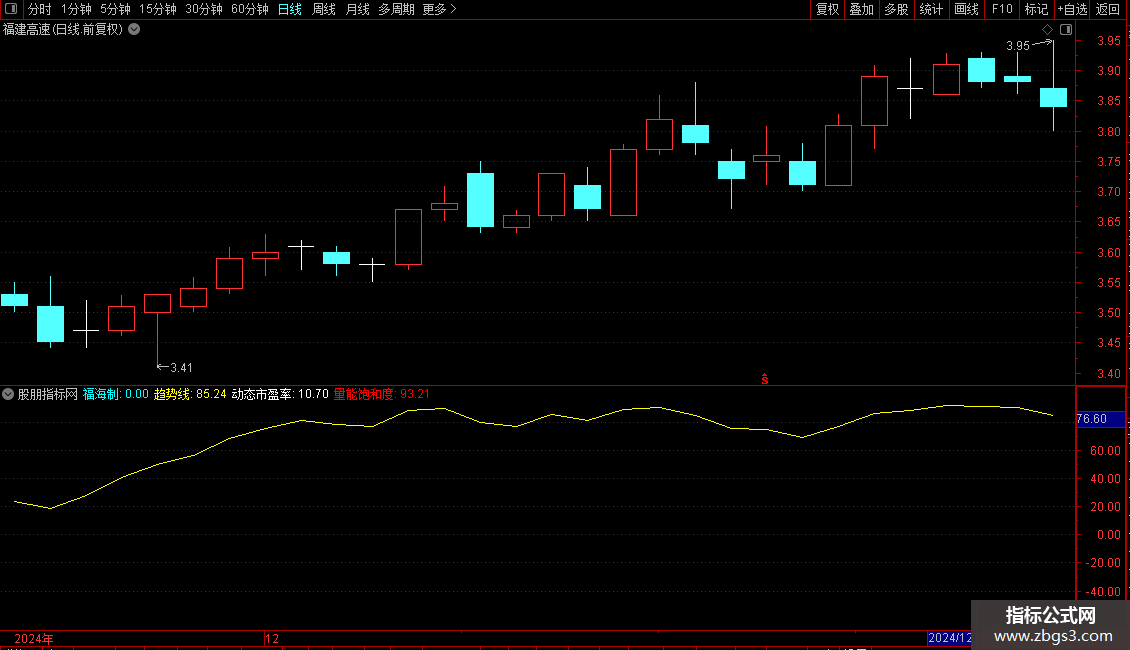Image resolution: width=1130 pixels, height=650 pixels.
Task: Click the 76.60 value box on indicator axis
Action: (x=1100, y=419)
